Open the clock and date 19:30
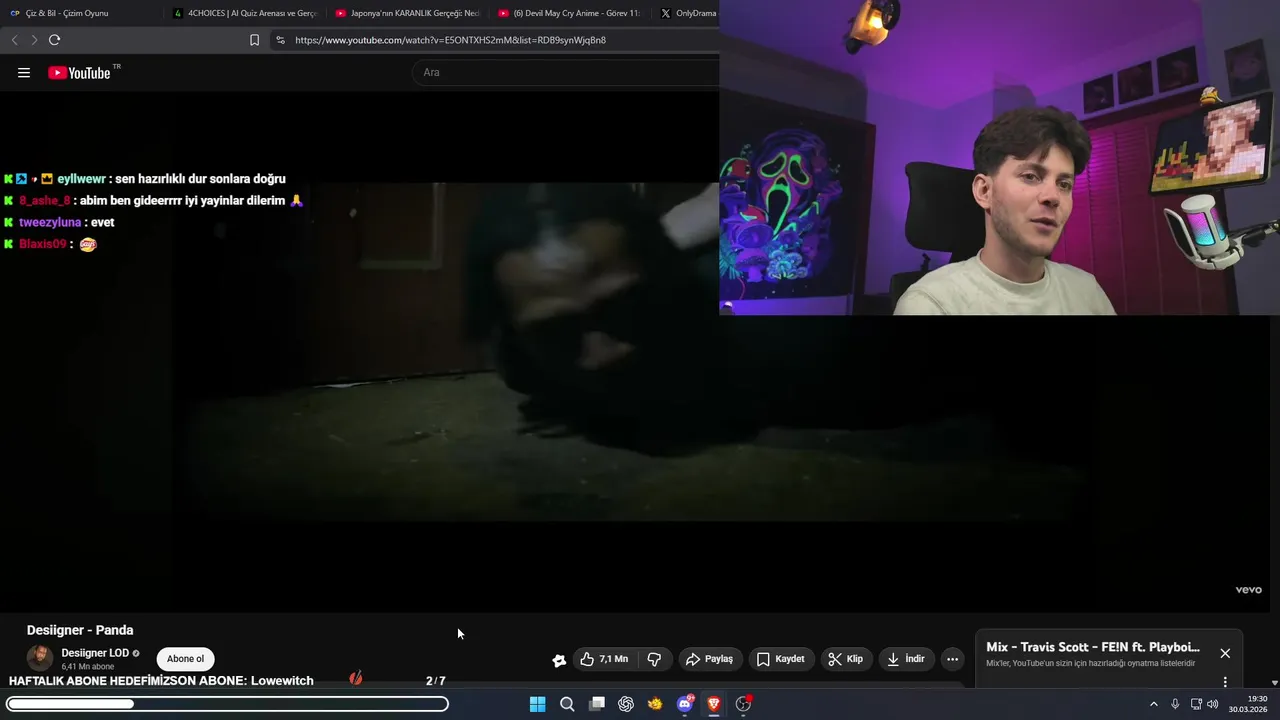The image size is (1280, 720). (1248, 704)
